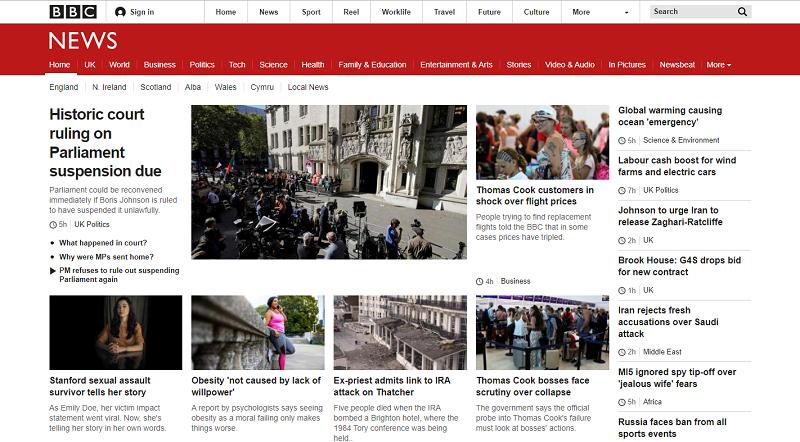Open Middle East tag link
The height and width of the screenshot is (442, 800).
point(662,352)
